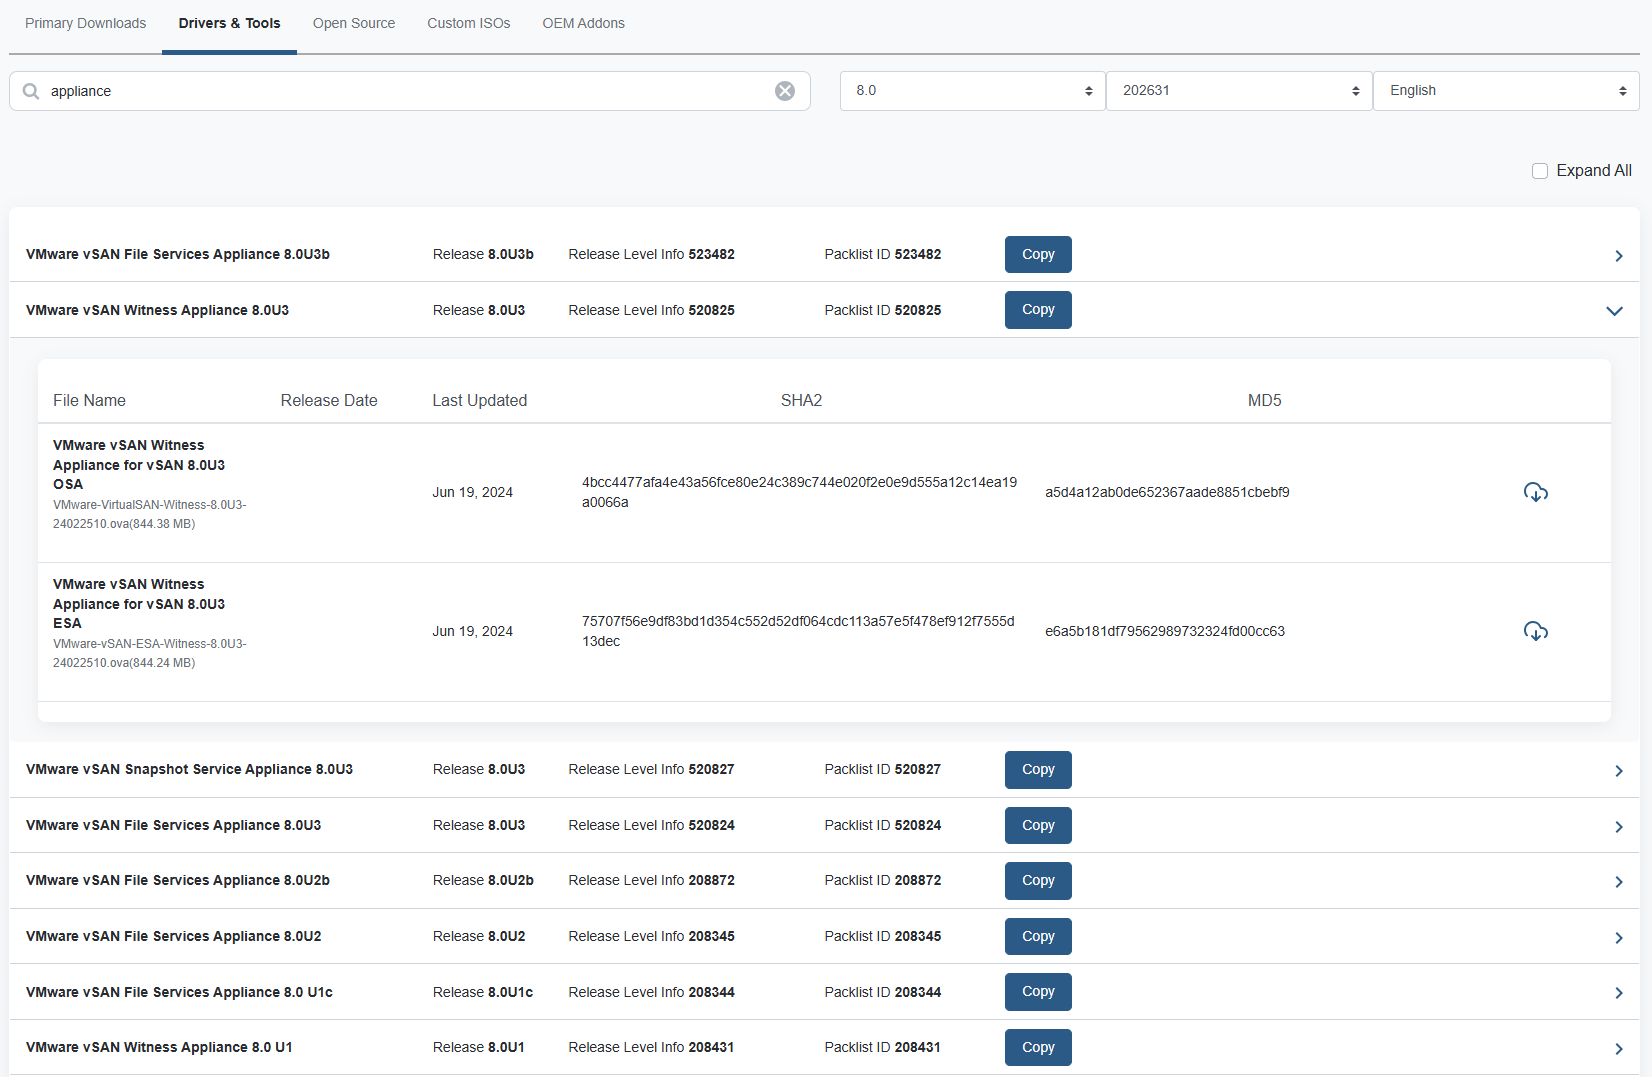Download the ESA Witness Appliance file
The width and height of the screenshot is (1652, 1077).
click(1535, 631)
